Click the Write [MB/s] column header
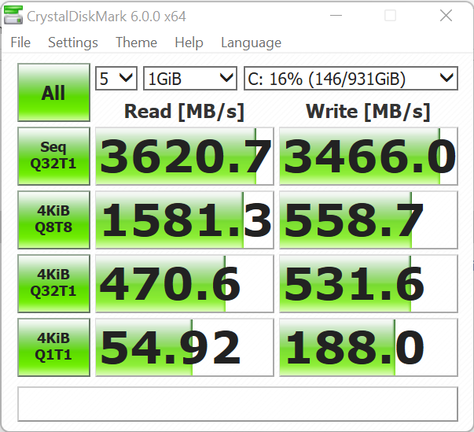Screen dimensions: 474x432 [x=368, y=111]
